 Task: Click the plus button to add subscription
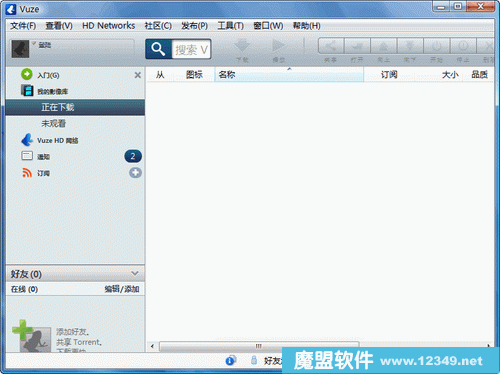coord(135,173)
